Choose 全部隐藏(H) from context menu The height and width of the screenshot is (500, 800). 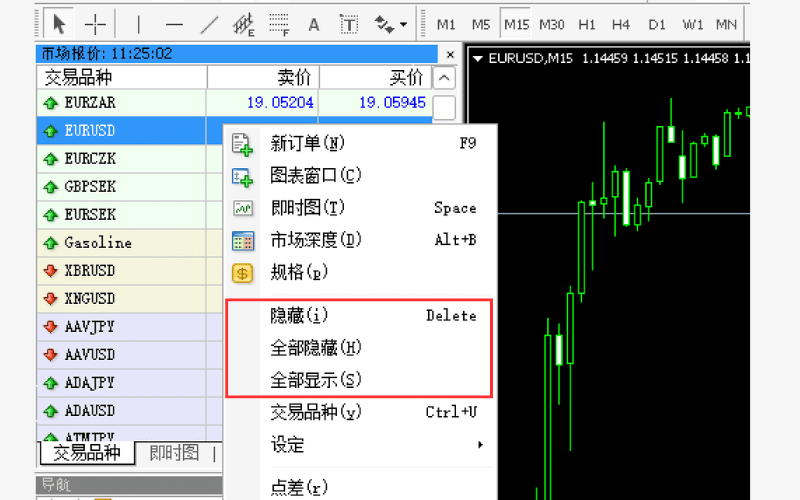(x=360, y=348)
